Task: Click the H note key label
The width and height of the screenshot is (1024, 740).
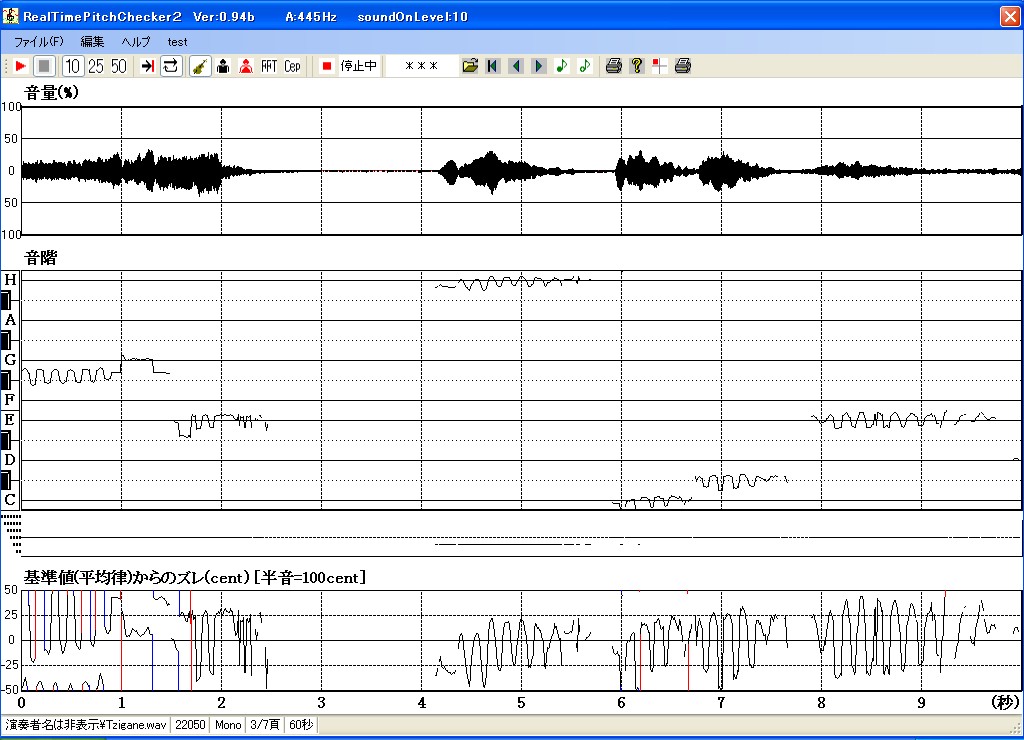Action: (x=10, y=280)
